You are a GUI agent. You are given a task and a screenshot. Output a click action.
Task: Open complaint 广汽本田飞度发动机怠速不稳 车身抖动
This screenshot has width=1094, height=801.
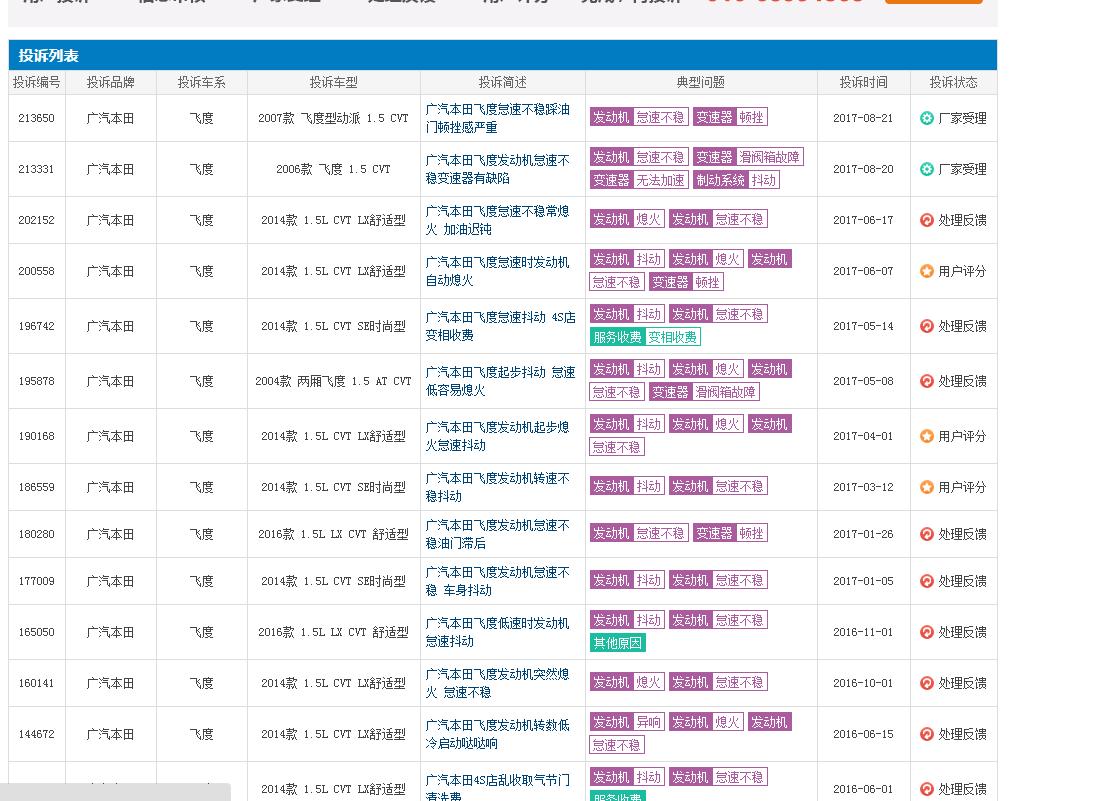pos(498,581)
